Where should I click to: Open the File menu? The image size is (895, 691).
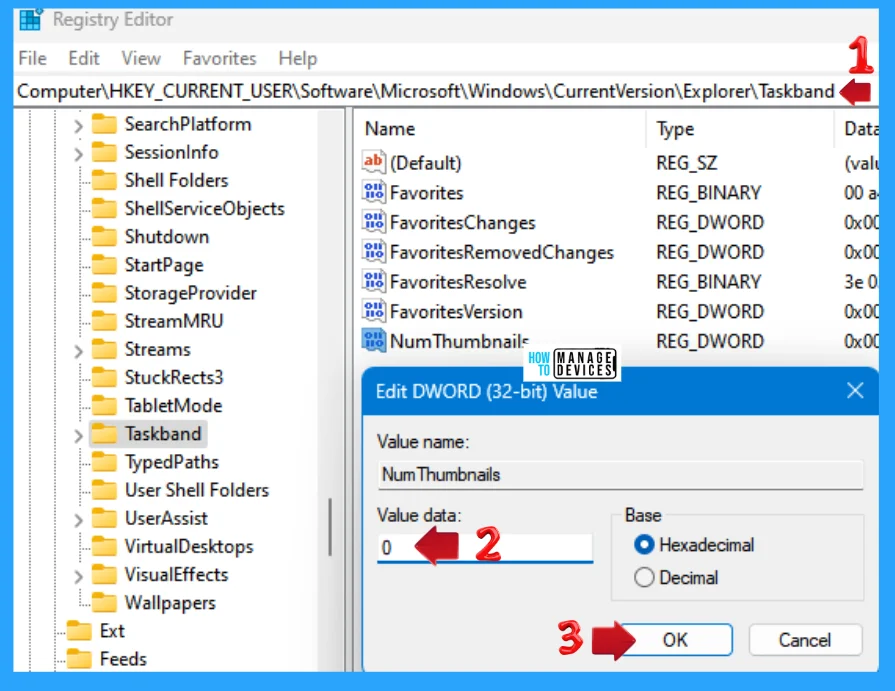33,58
